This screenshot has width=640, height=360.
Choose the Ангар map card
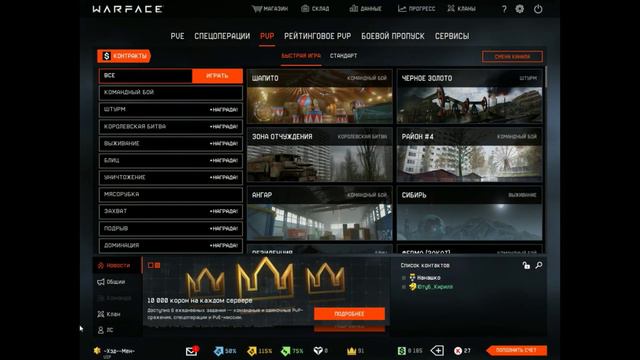(320, 213)
